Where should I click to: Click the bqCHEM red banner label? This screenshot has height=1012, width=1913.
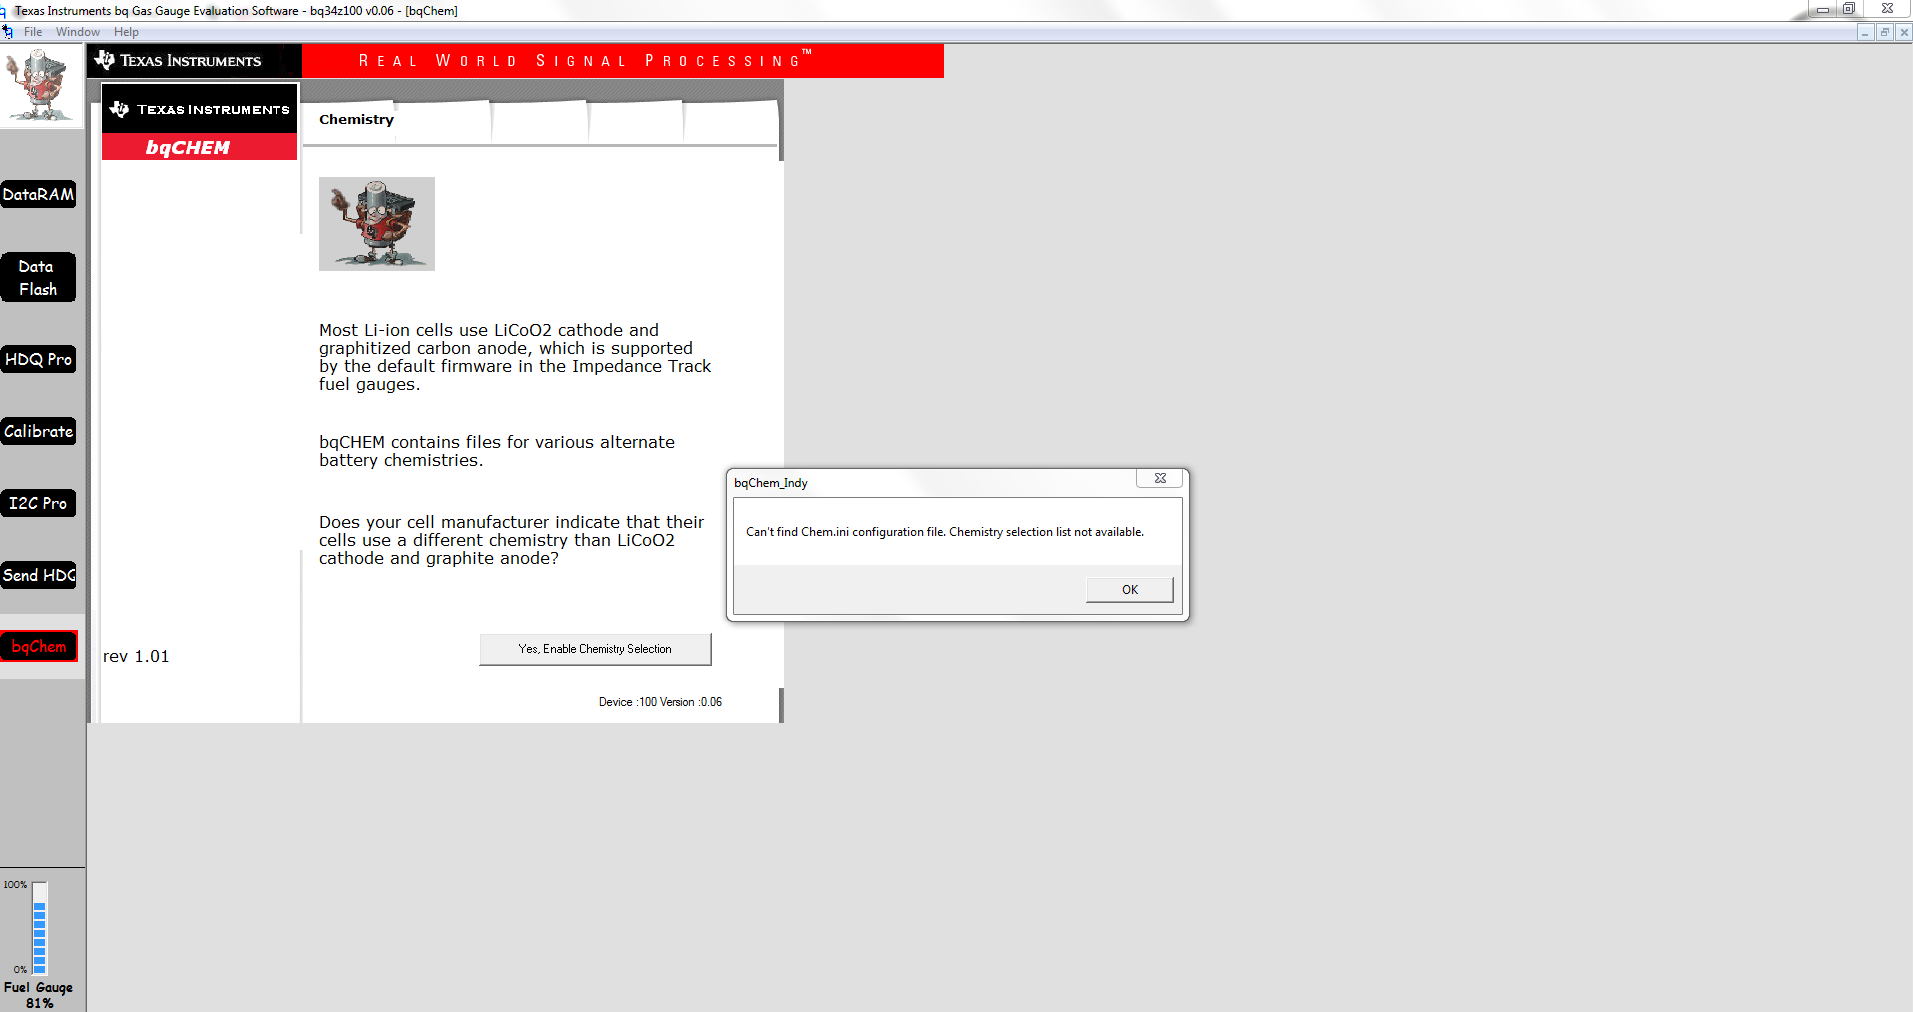click(x=199, y=147)
